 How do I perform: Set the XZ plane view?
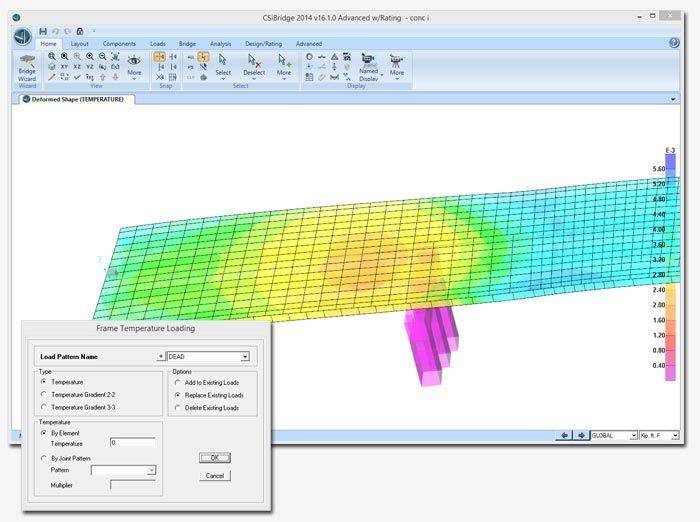[x=77, y=67]
